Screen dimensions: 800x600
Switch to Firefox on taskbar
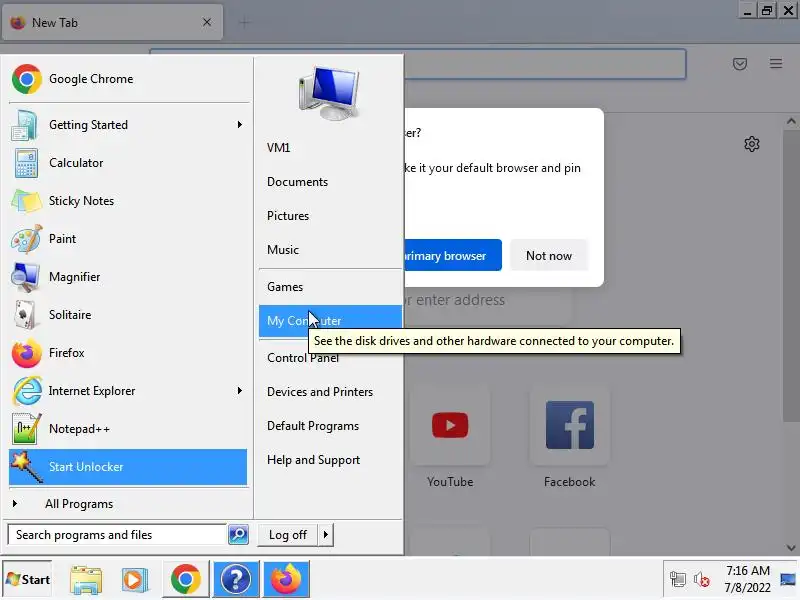click(x=286, y=580)
